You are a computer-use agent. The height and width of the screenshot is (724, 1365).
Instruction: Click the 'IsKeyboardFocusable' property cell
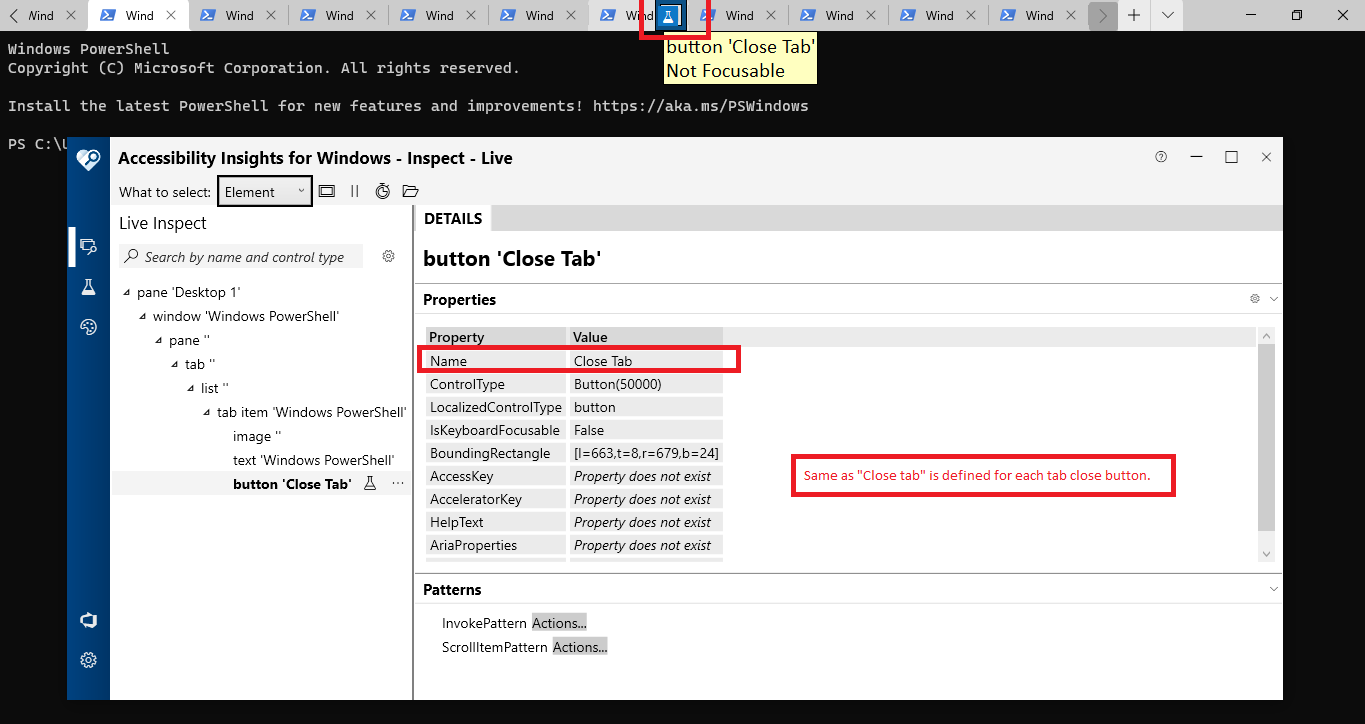click(496, 430)
